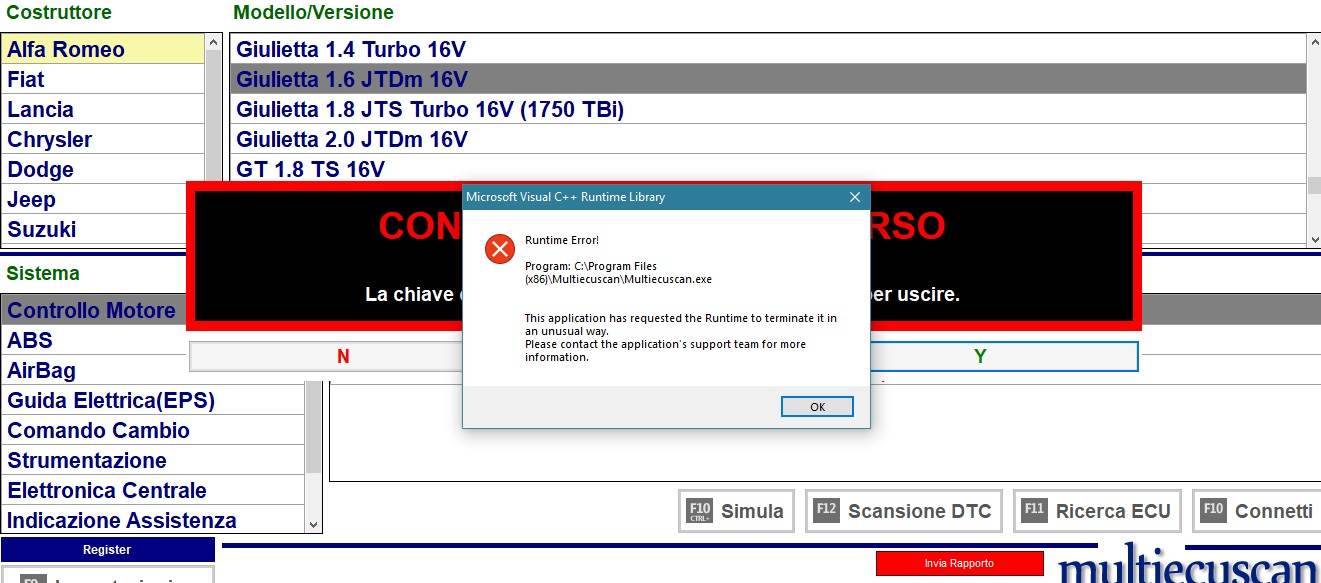
Task: Click the Sistema list scrollbar thumb
Action: pos(314,427)
